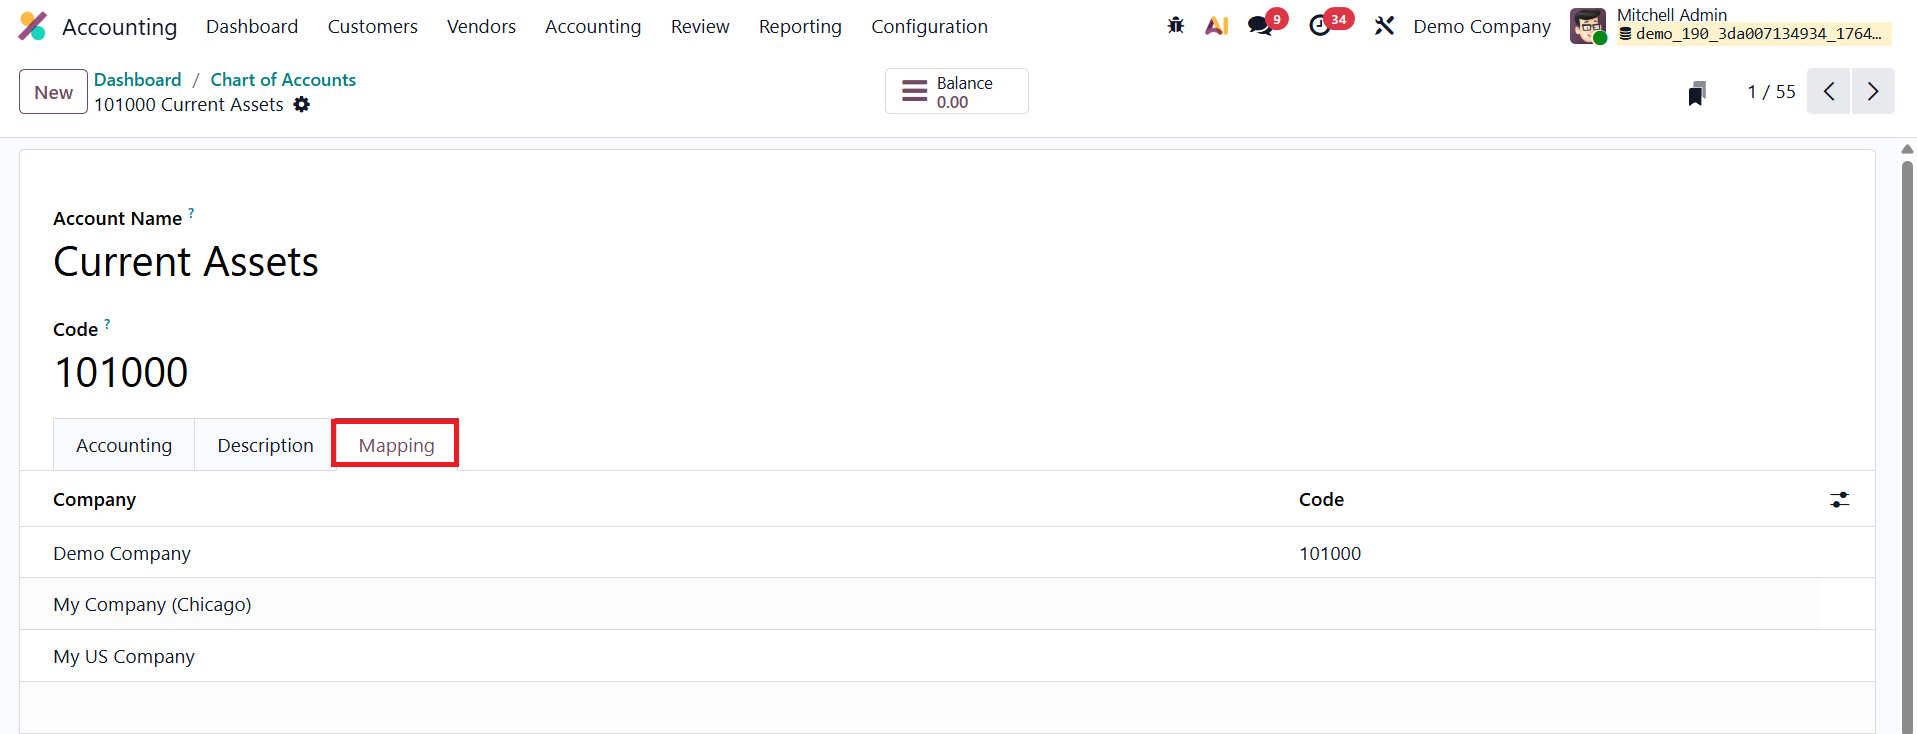This screenshot has width=1917, height=734.
Task: Open column options adjust icon
Action: (x=1839, y=500)
